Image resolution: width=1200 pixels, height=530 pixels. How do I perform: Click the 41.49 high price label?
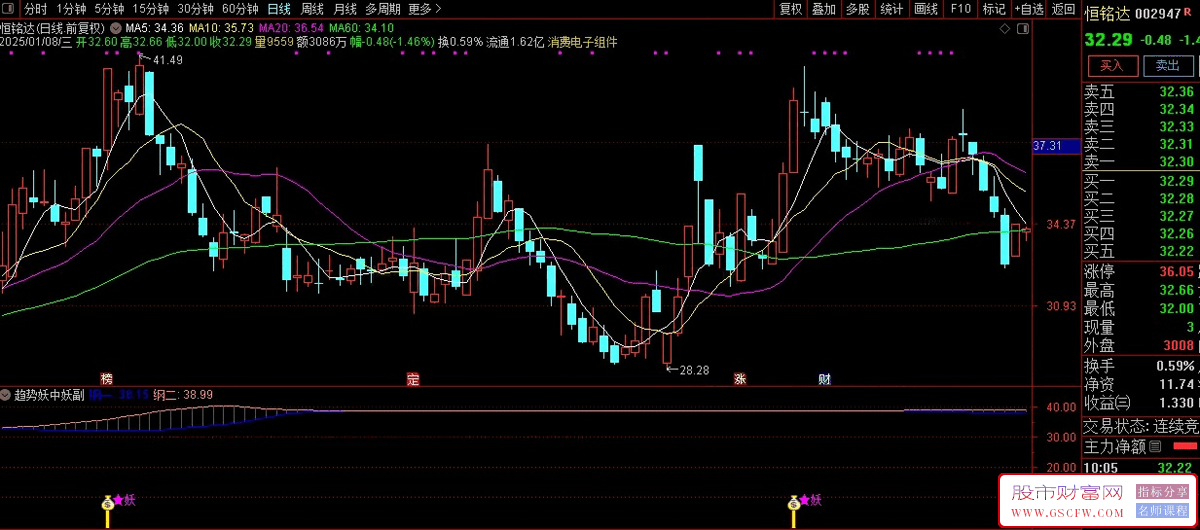click(168, 60)
